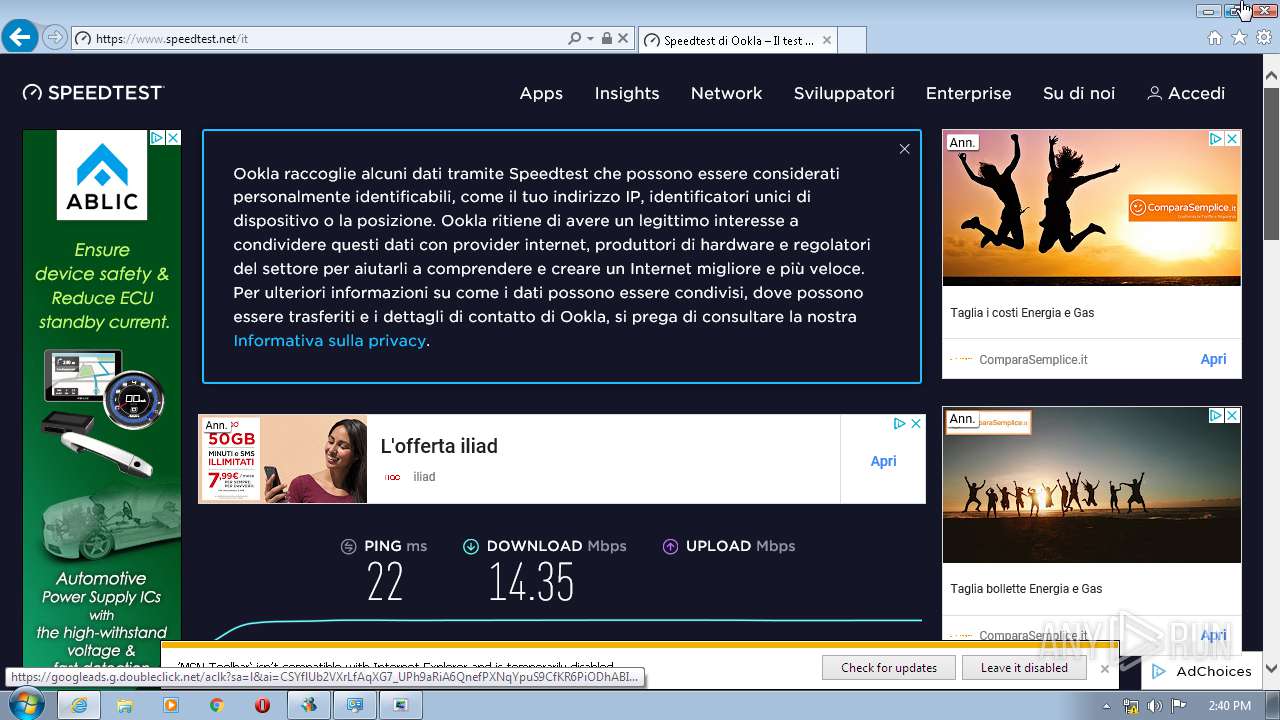
Task: Click AdChoices info icon on ABLIC ad
Action: 157,138
